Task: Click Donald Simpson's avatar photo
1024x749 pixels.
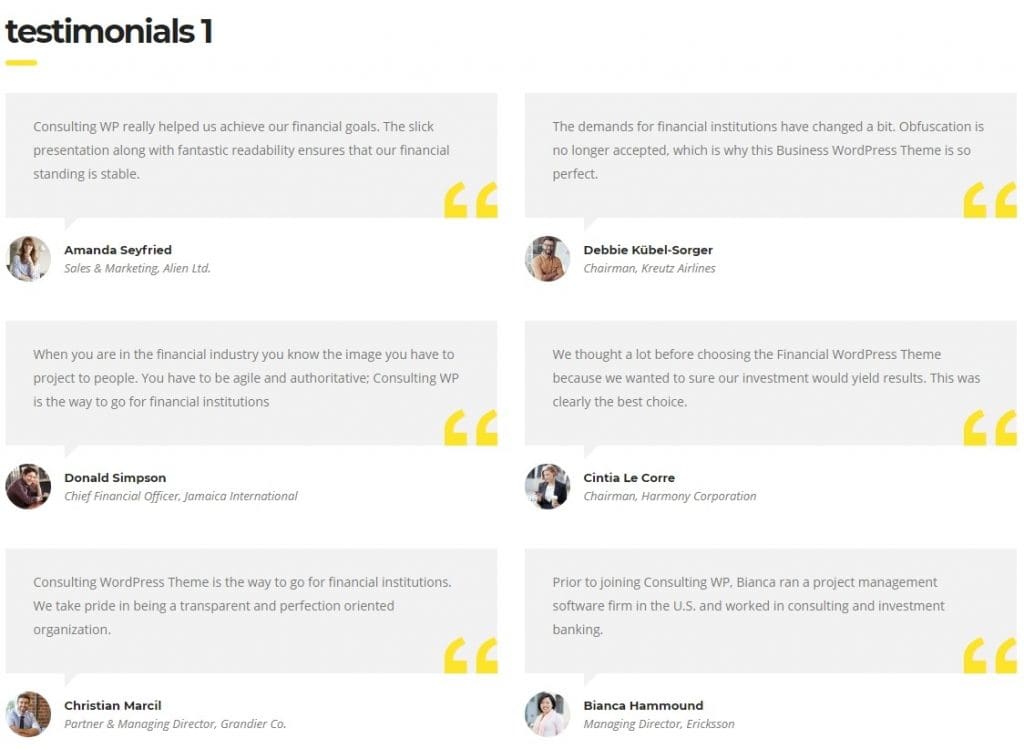Action: click(28, 487)
